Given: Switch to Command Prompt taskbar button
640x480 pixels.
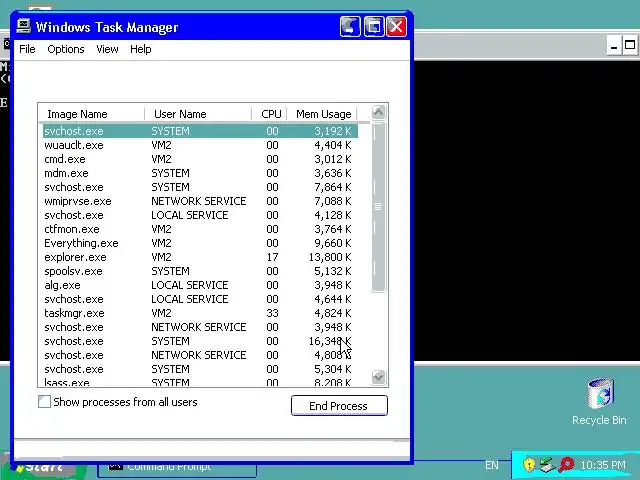Looking at the screenshot, I should (177, 469).
